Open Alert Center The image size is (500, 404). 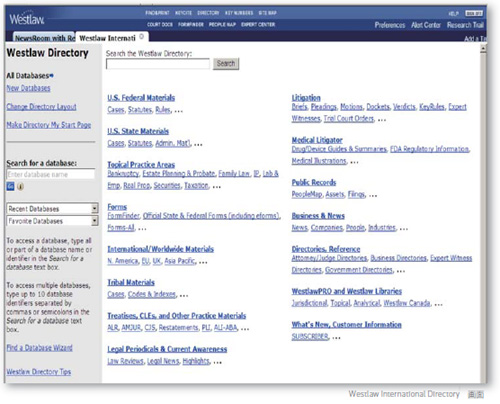point(426,25)
